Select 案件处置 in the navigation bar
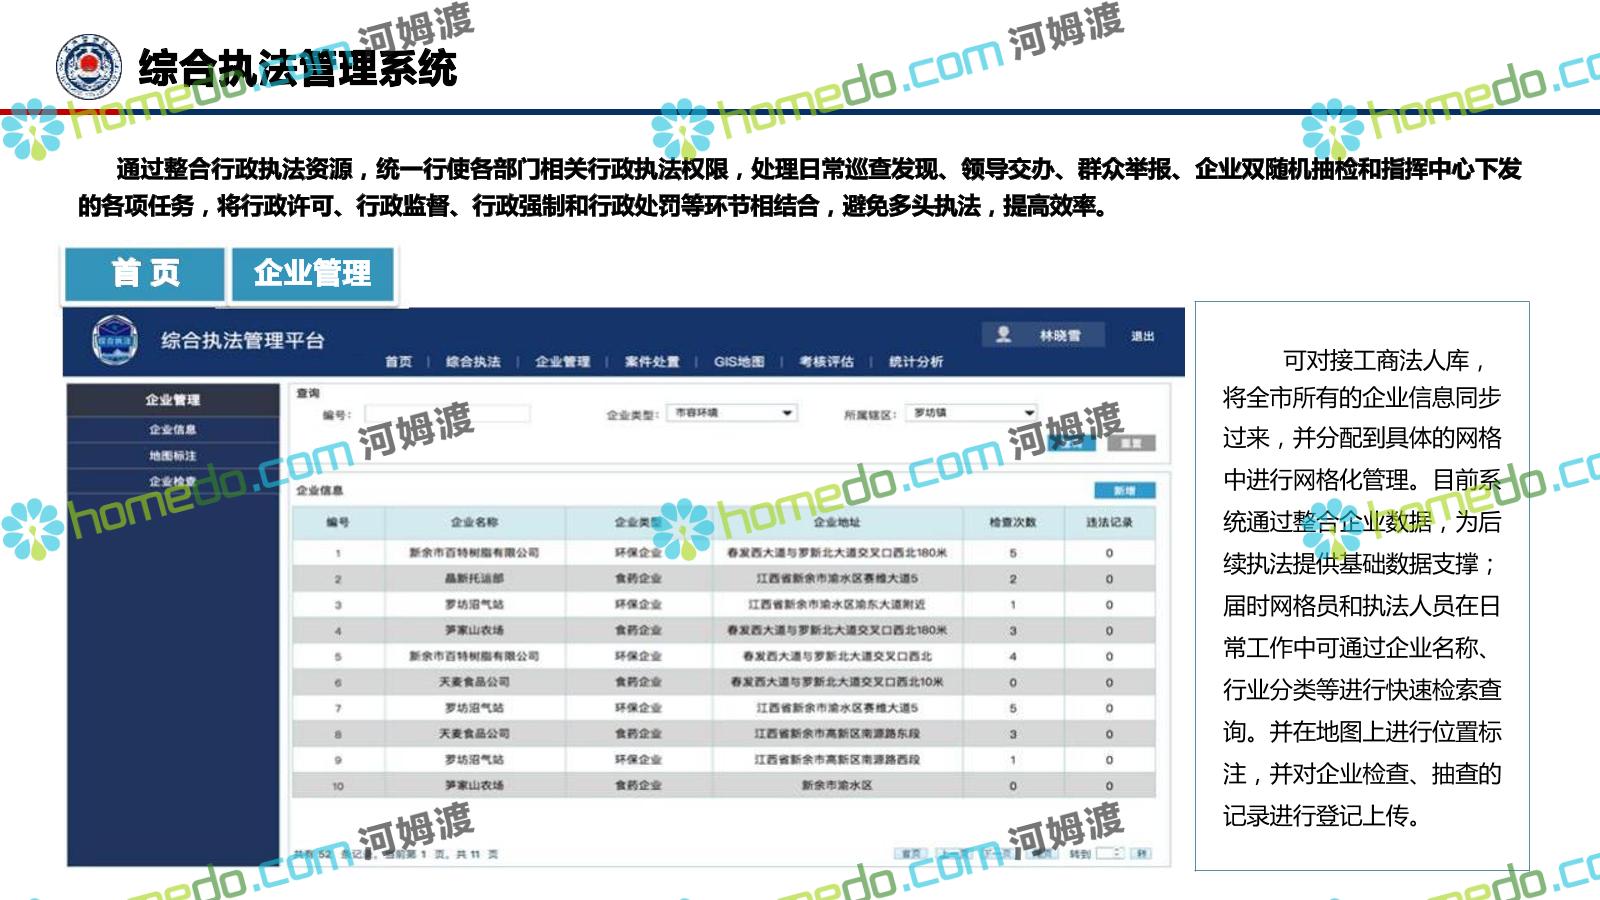Image resolution: width=1600 pixels, height=900 pixels. coord(652,362)
